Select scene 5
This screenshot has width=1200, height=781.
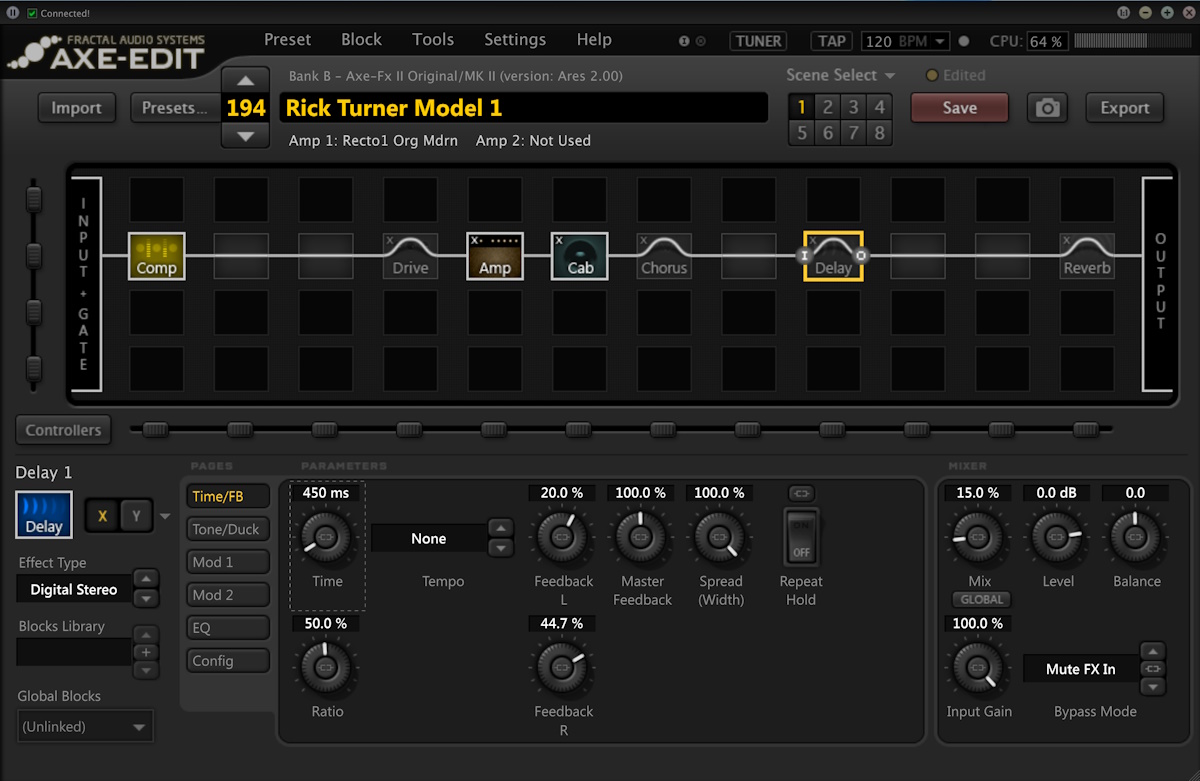click(x=801, y=133)
